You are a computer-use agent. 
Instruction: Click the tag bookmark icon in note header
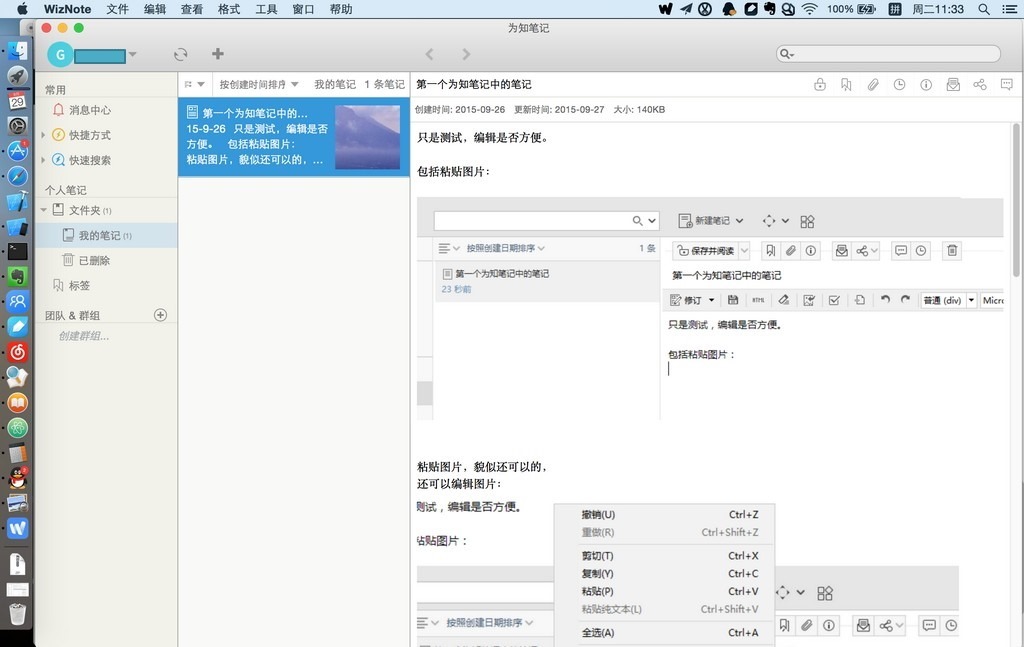[846, 84]
